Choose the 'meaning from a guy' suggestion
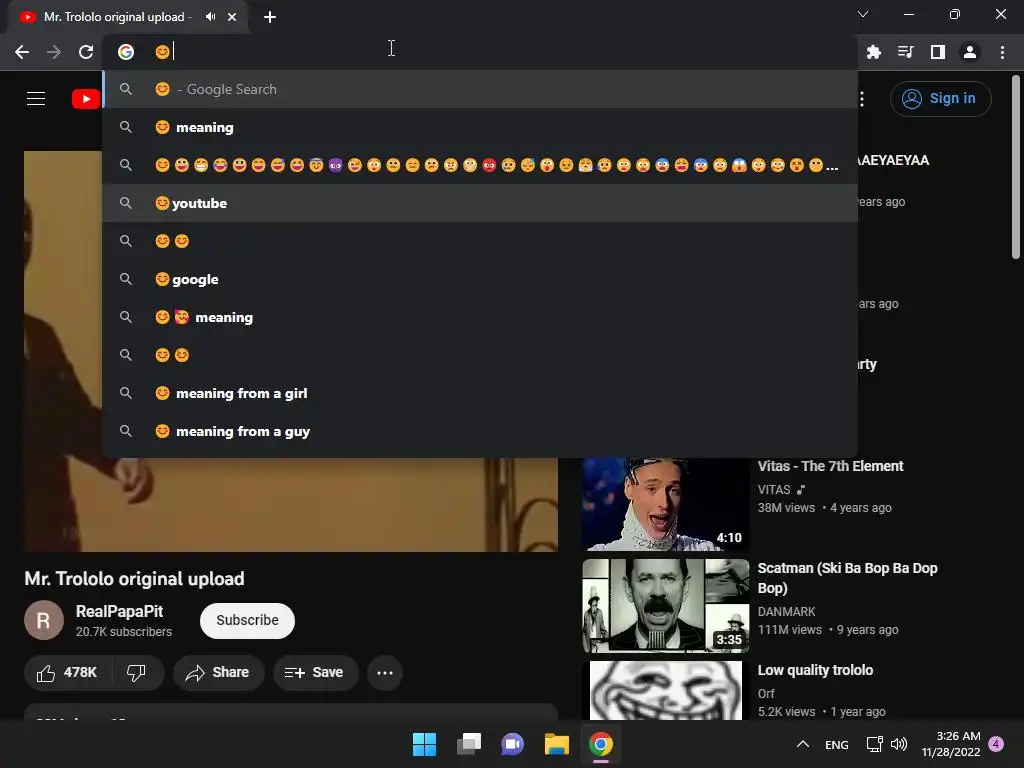 pyautogui.click(x=480, y=431)
